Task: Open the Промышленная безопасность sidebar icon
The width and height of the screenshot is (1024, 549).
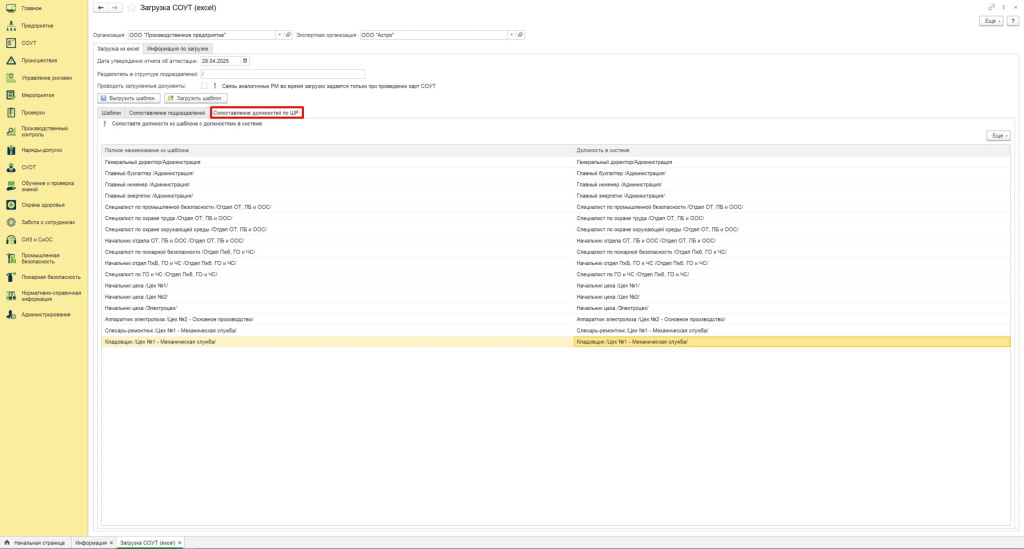Action: coord(11,259)
